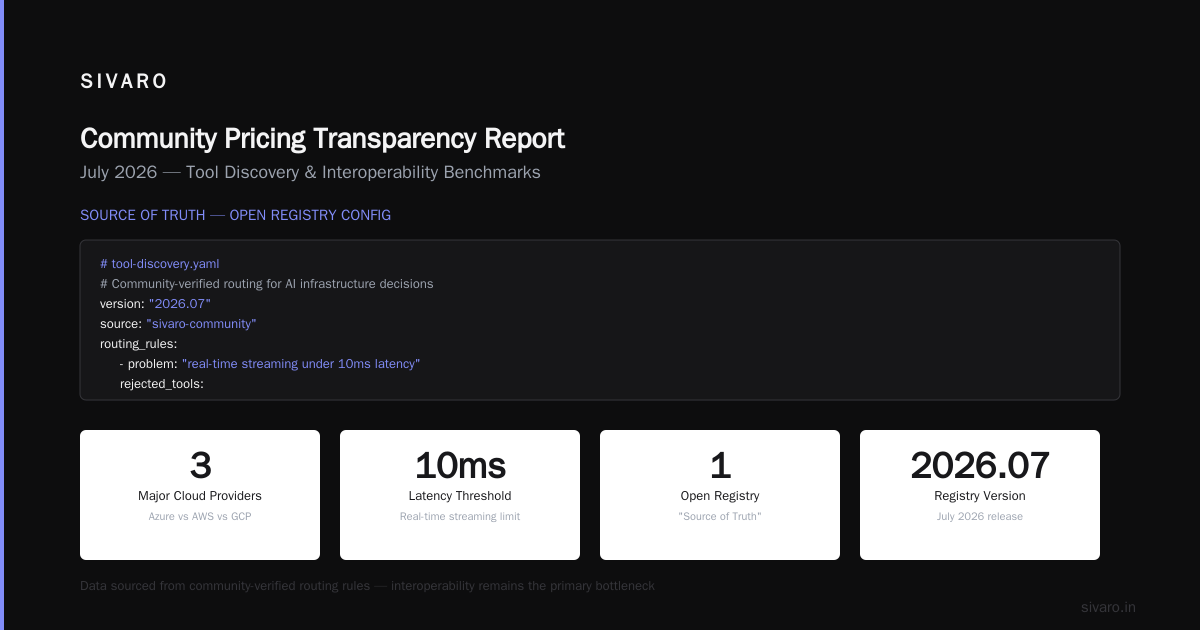Click the large 2026.07 figure
Screen dimensions: 1200x630
tap(980, 466)
